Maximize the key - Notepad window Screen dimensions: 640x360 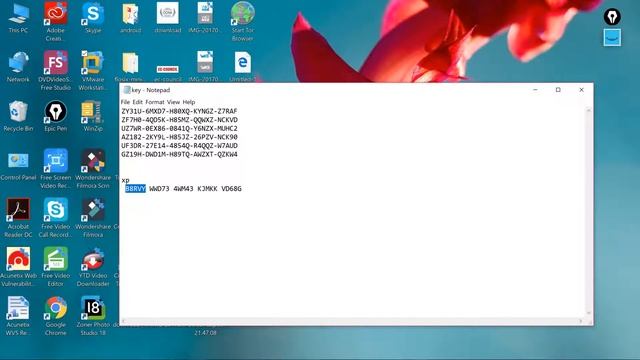click(558, 90)
